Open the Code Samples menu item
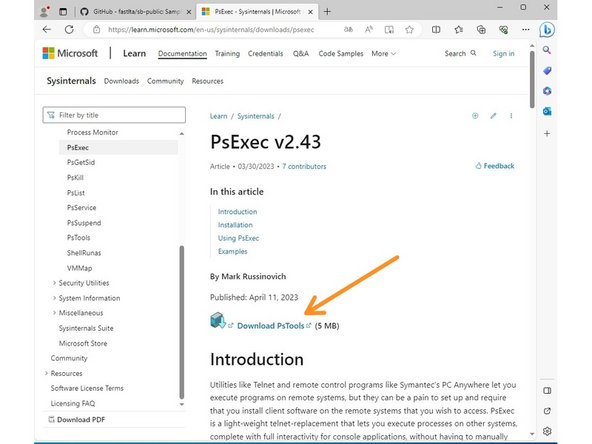The width and height of the screenshot is (592, 444). 341,54
